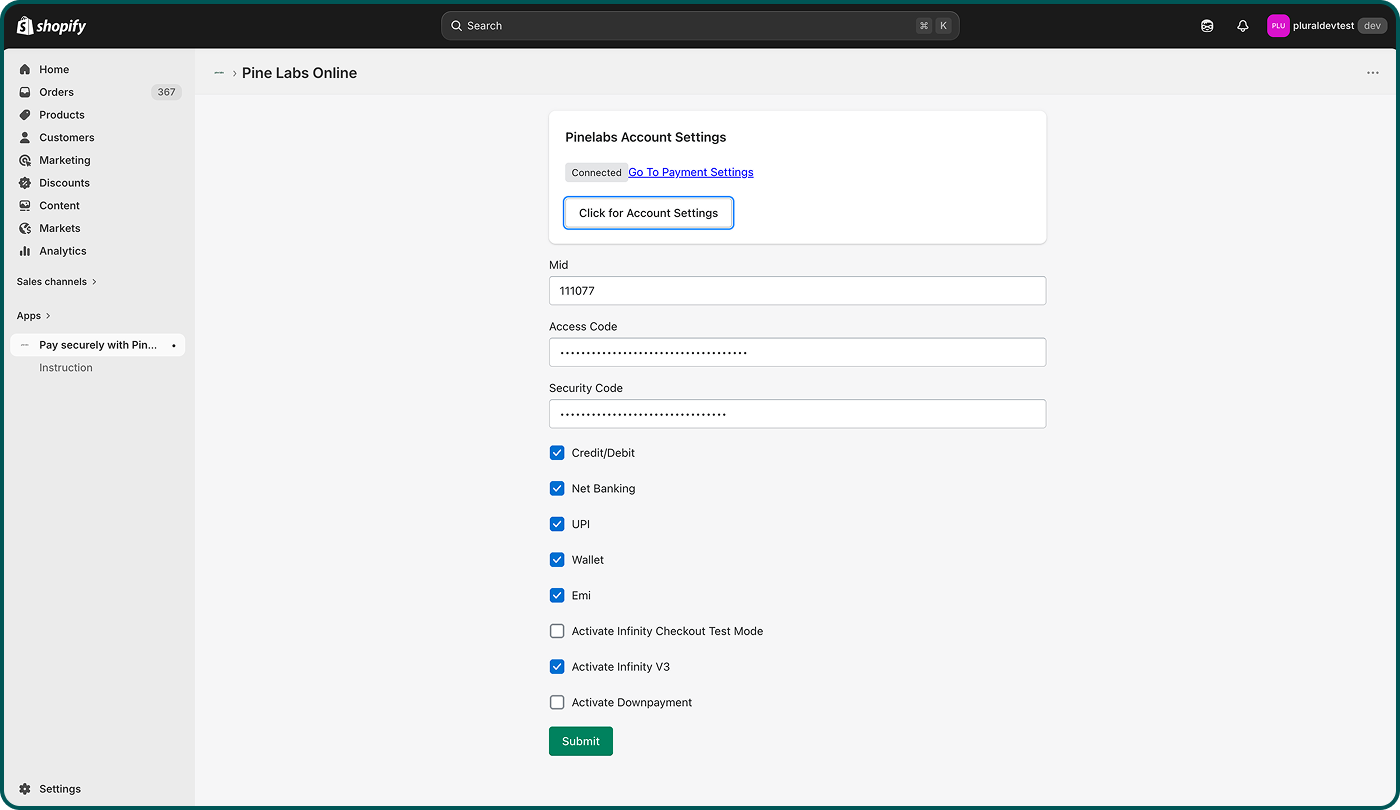Image resolution: width=1400 pixels, height=810 pixels.
Task: Focus the Security Code field
Action: [x=797, y=414]
